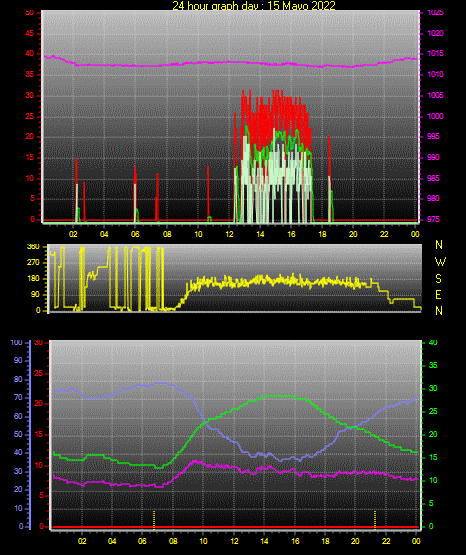This screenshot has width=466, height=555.
Task: Click the S compass direction label
Action: tap(439, 279)
